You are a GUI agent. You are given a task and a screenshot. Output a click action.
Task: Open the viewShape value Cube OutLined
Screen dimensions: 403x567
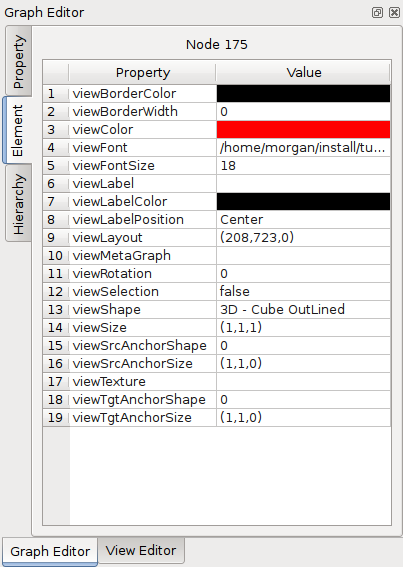tap(304, 310)
